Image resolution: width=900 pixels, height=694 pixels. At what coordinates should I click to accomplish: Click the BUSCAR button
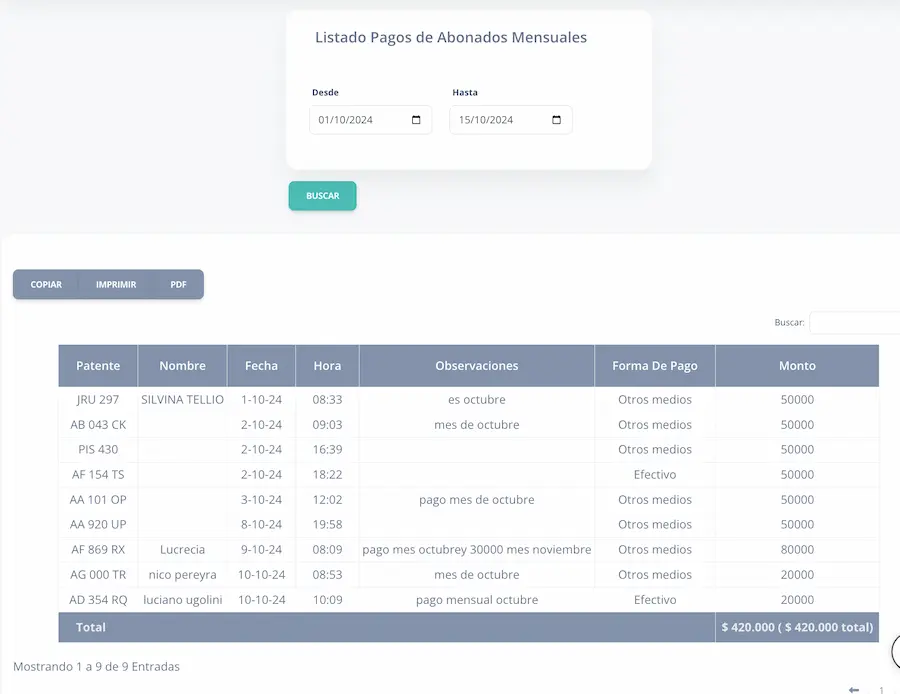(322, 196)
